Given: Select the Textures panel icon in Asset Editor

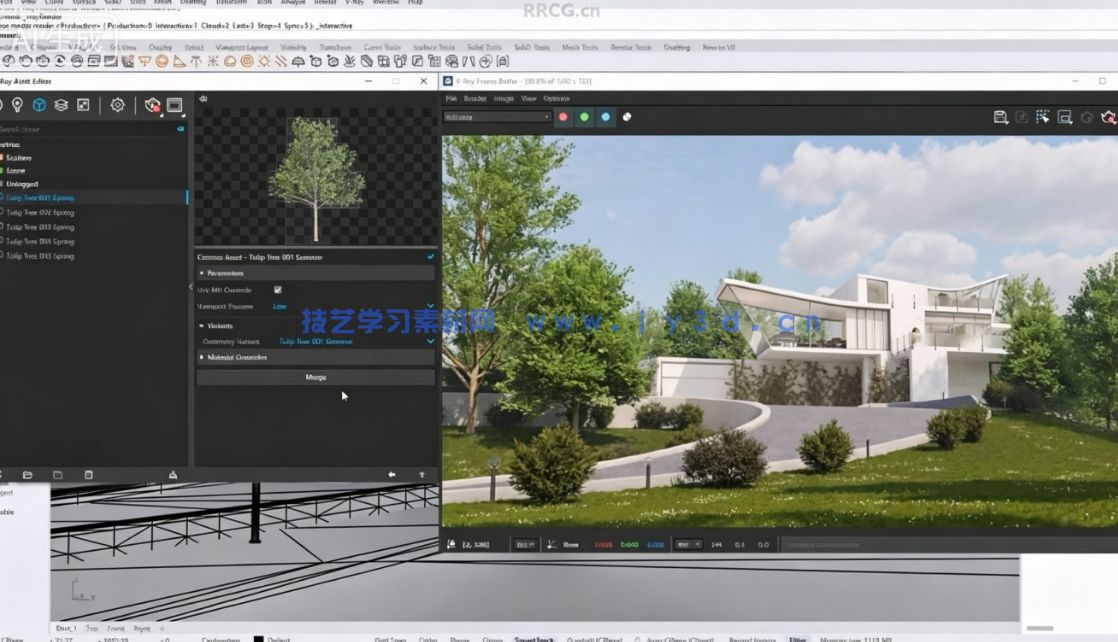Looking at the screenshot, I should click(x=61, y=104).
